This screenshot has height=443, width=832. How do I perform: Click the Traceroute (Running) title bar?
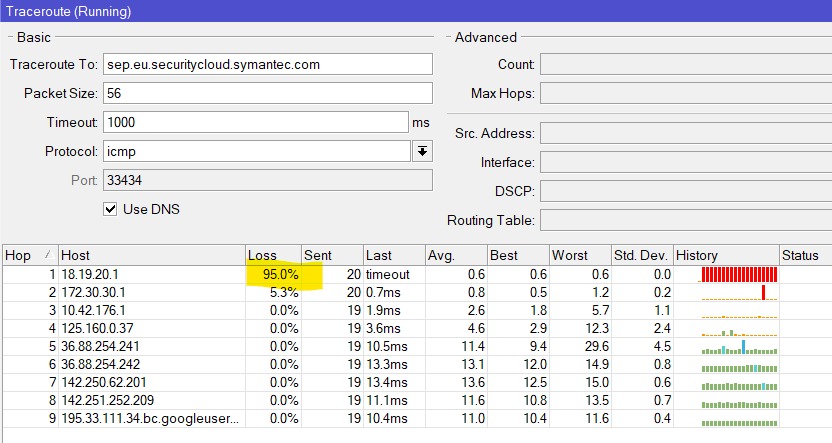pyautogui.click(x=416, y=11)
